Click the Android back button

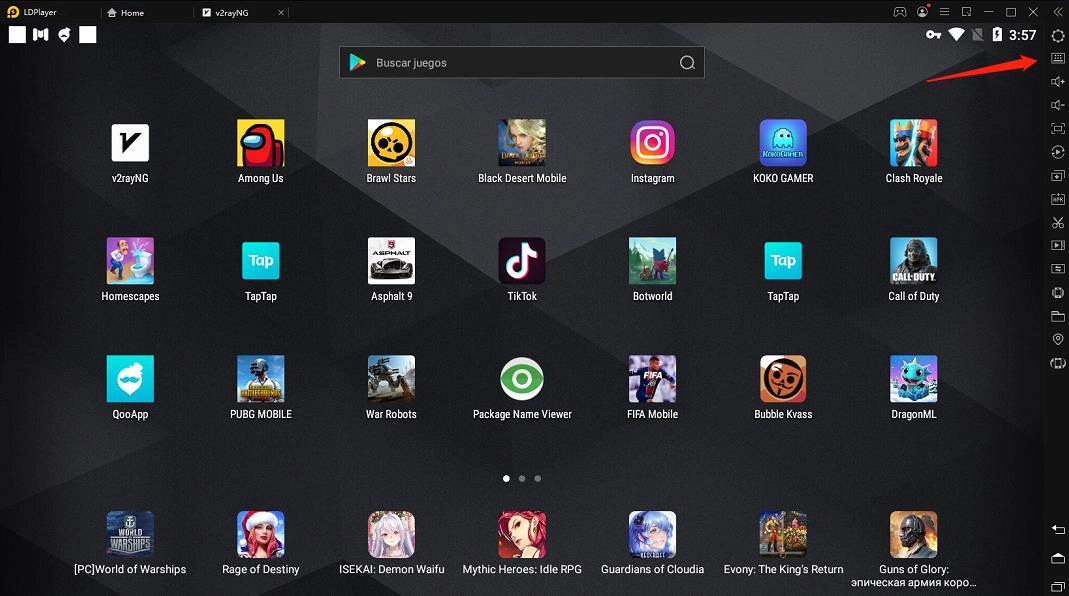[1057, 529]
